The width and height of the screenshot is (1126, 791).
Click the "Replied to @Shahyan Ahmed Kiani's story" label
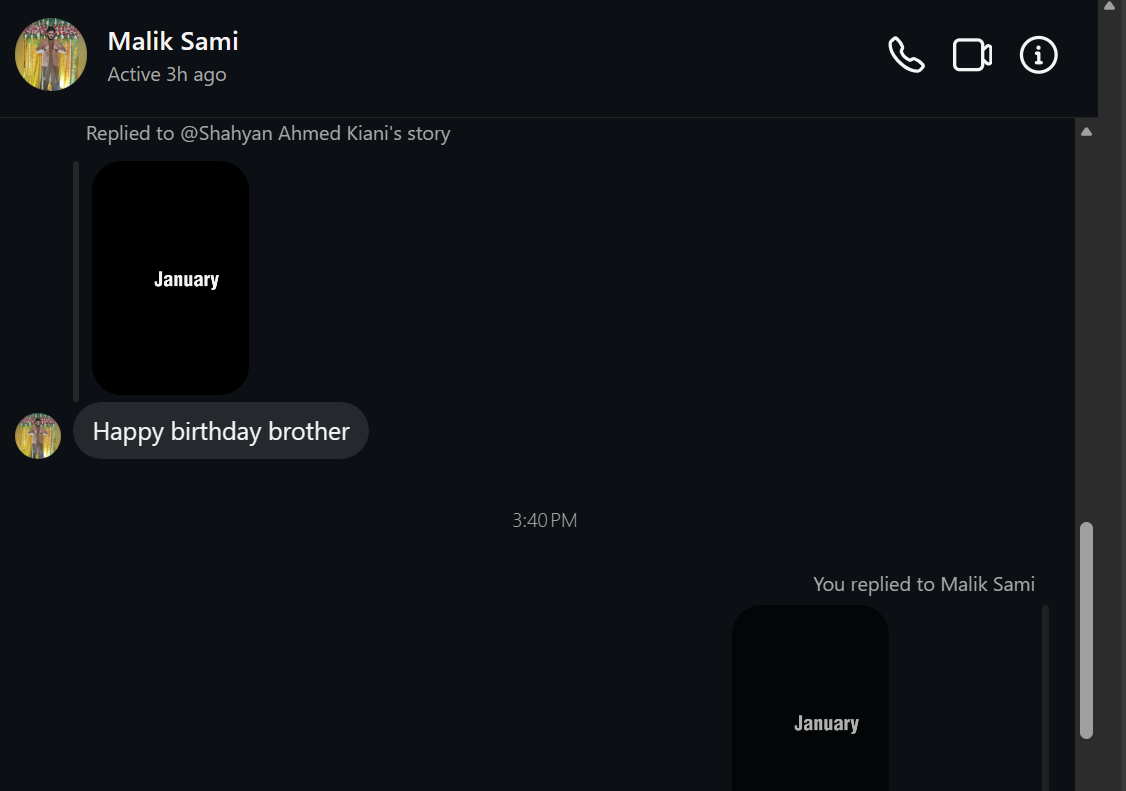[x=268, y=133]
